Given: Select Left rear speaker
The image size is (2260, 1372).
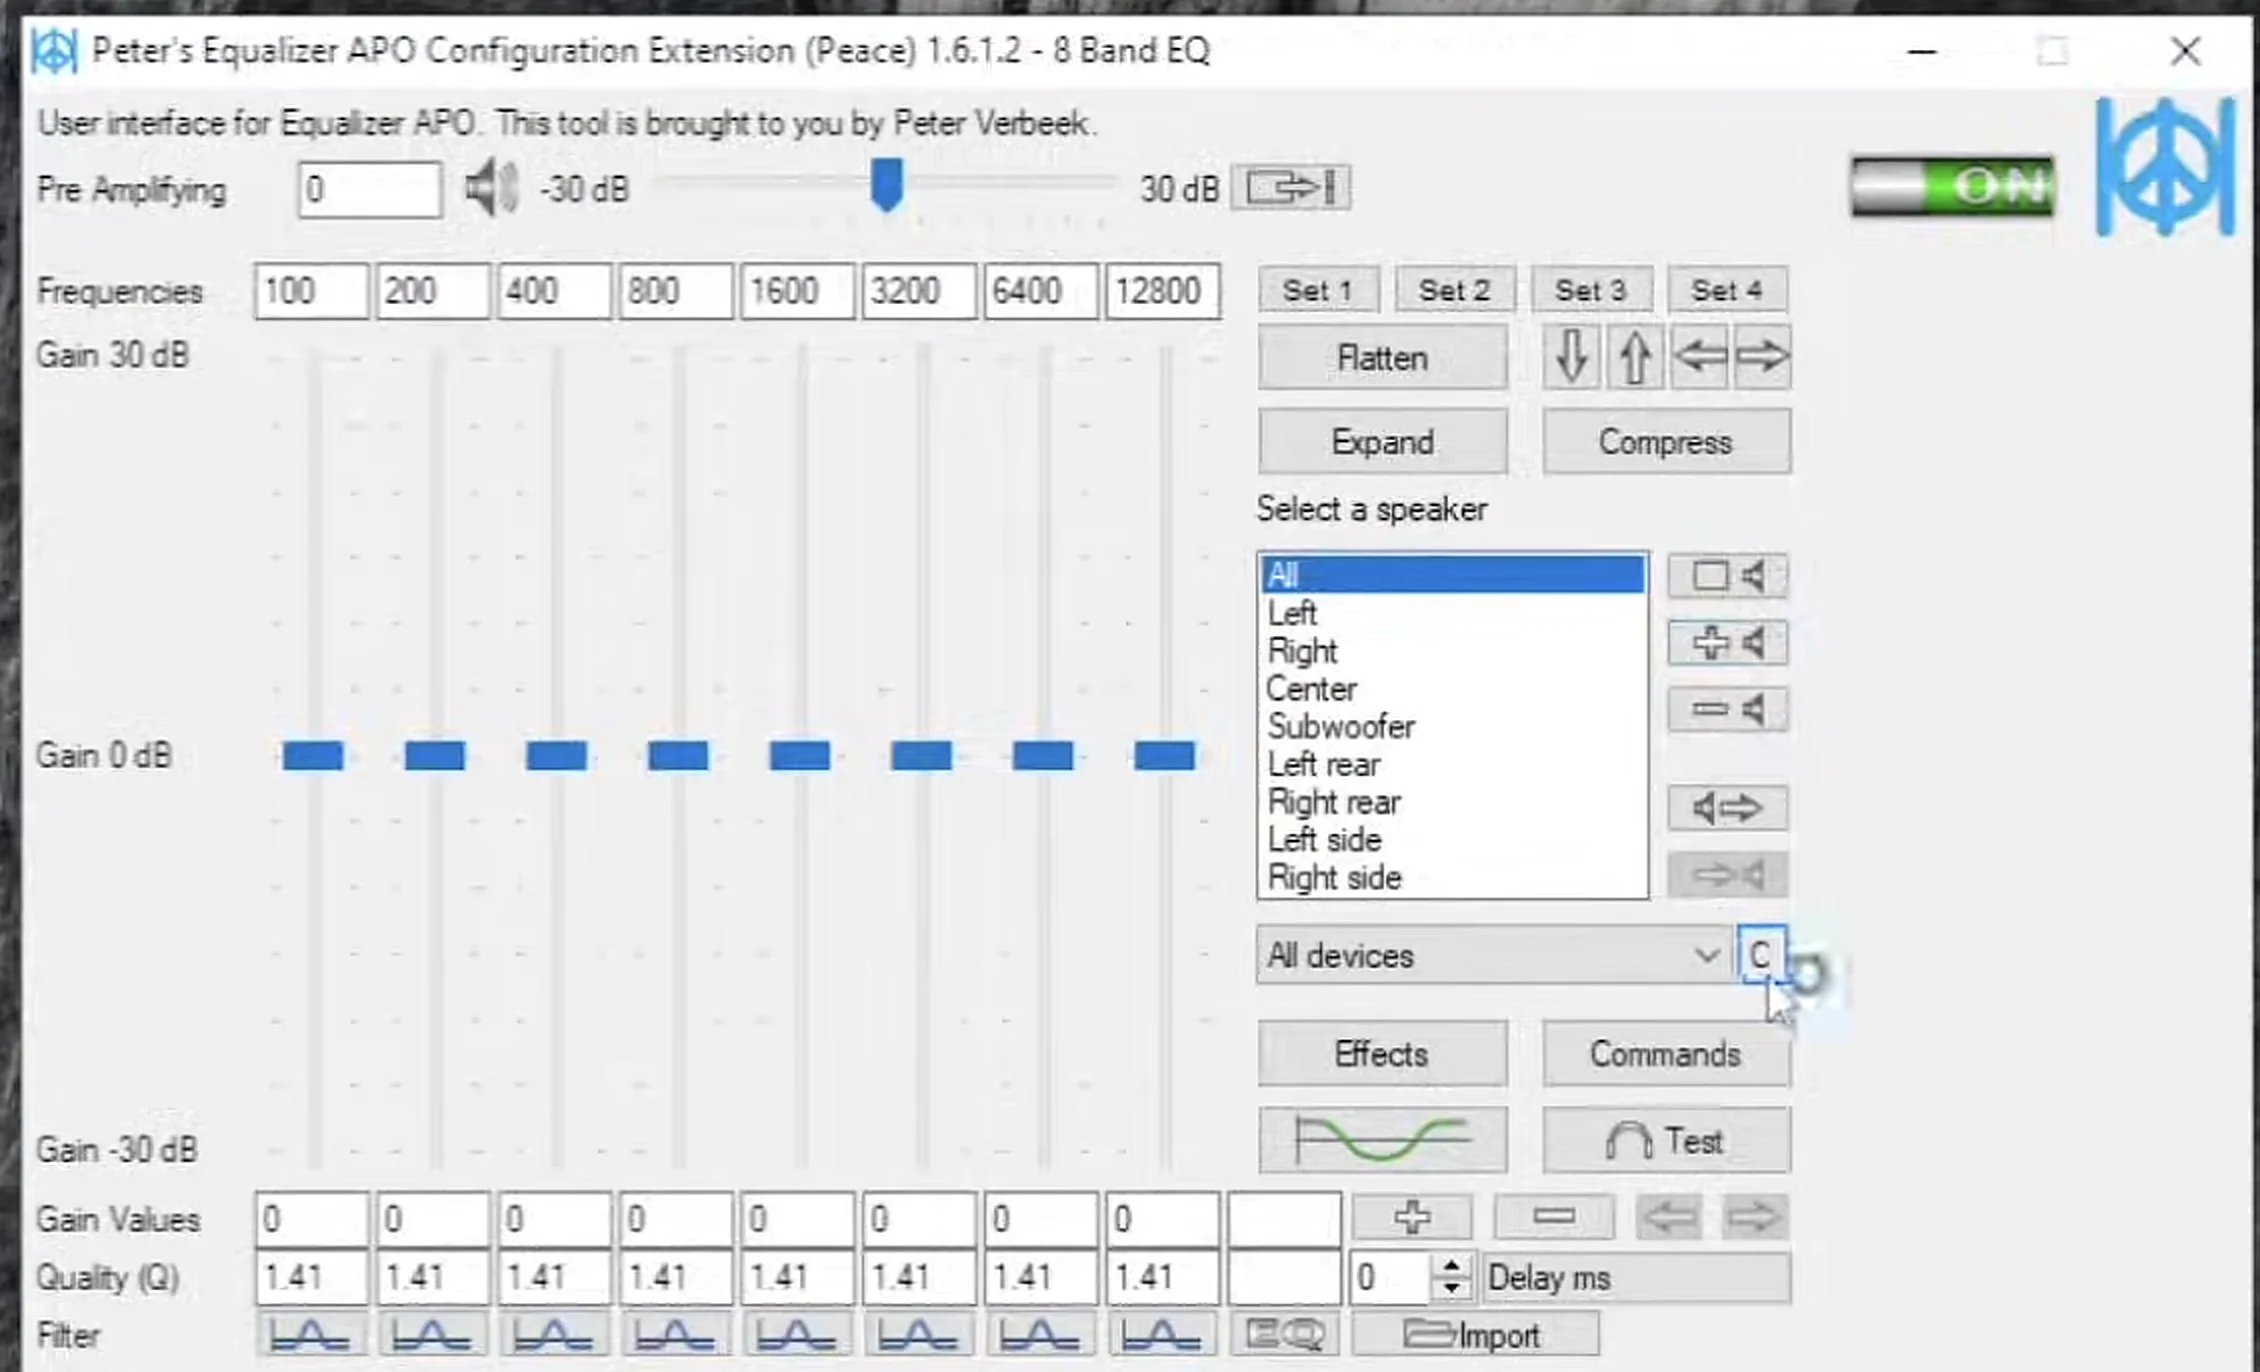Looking at the screenshot, I should coord(1452,765).
